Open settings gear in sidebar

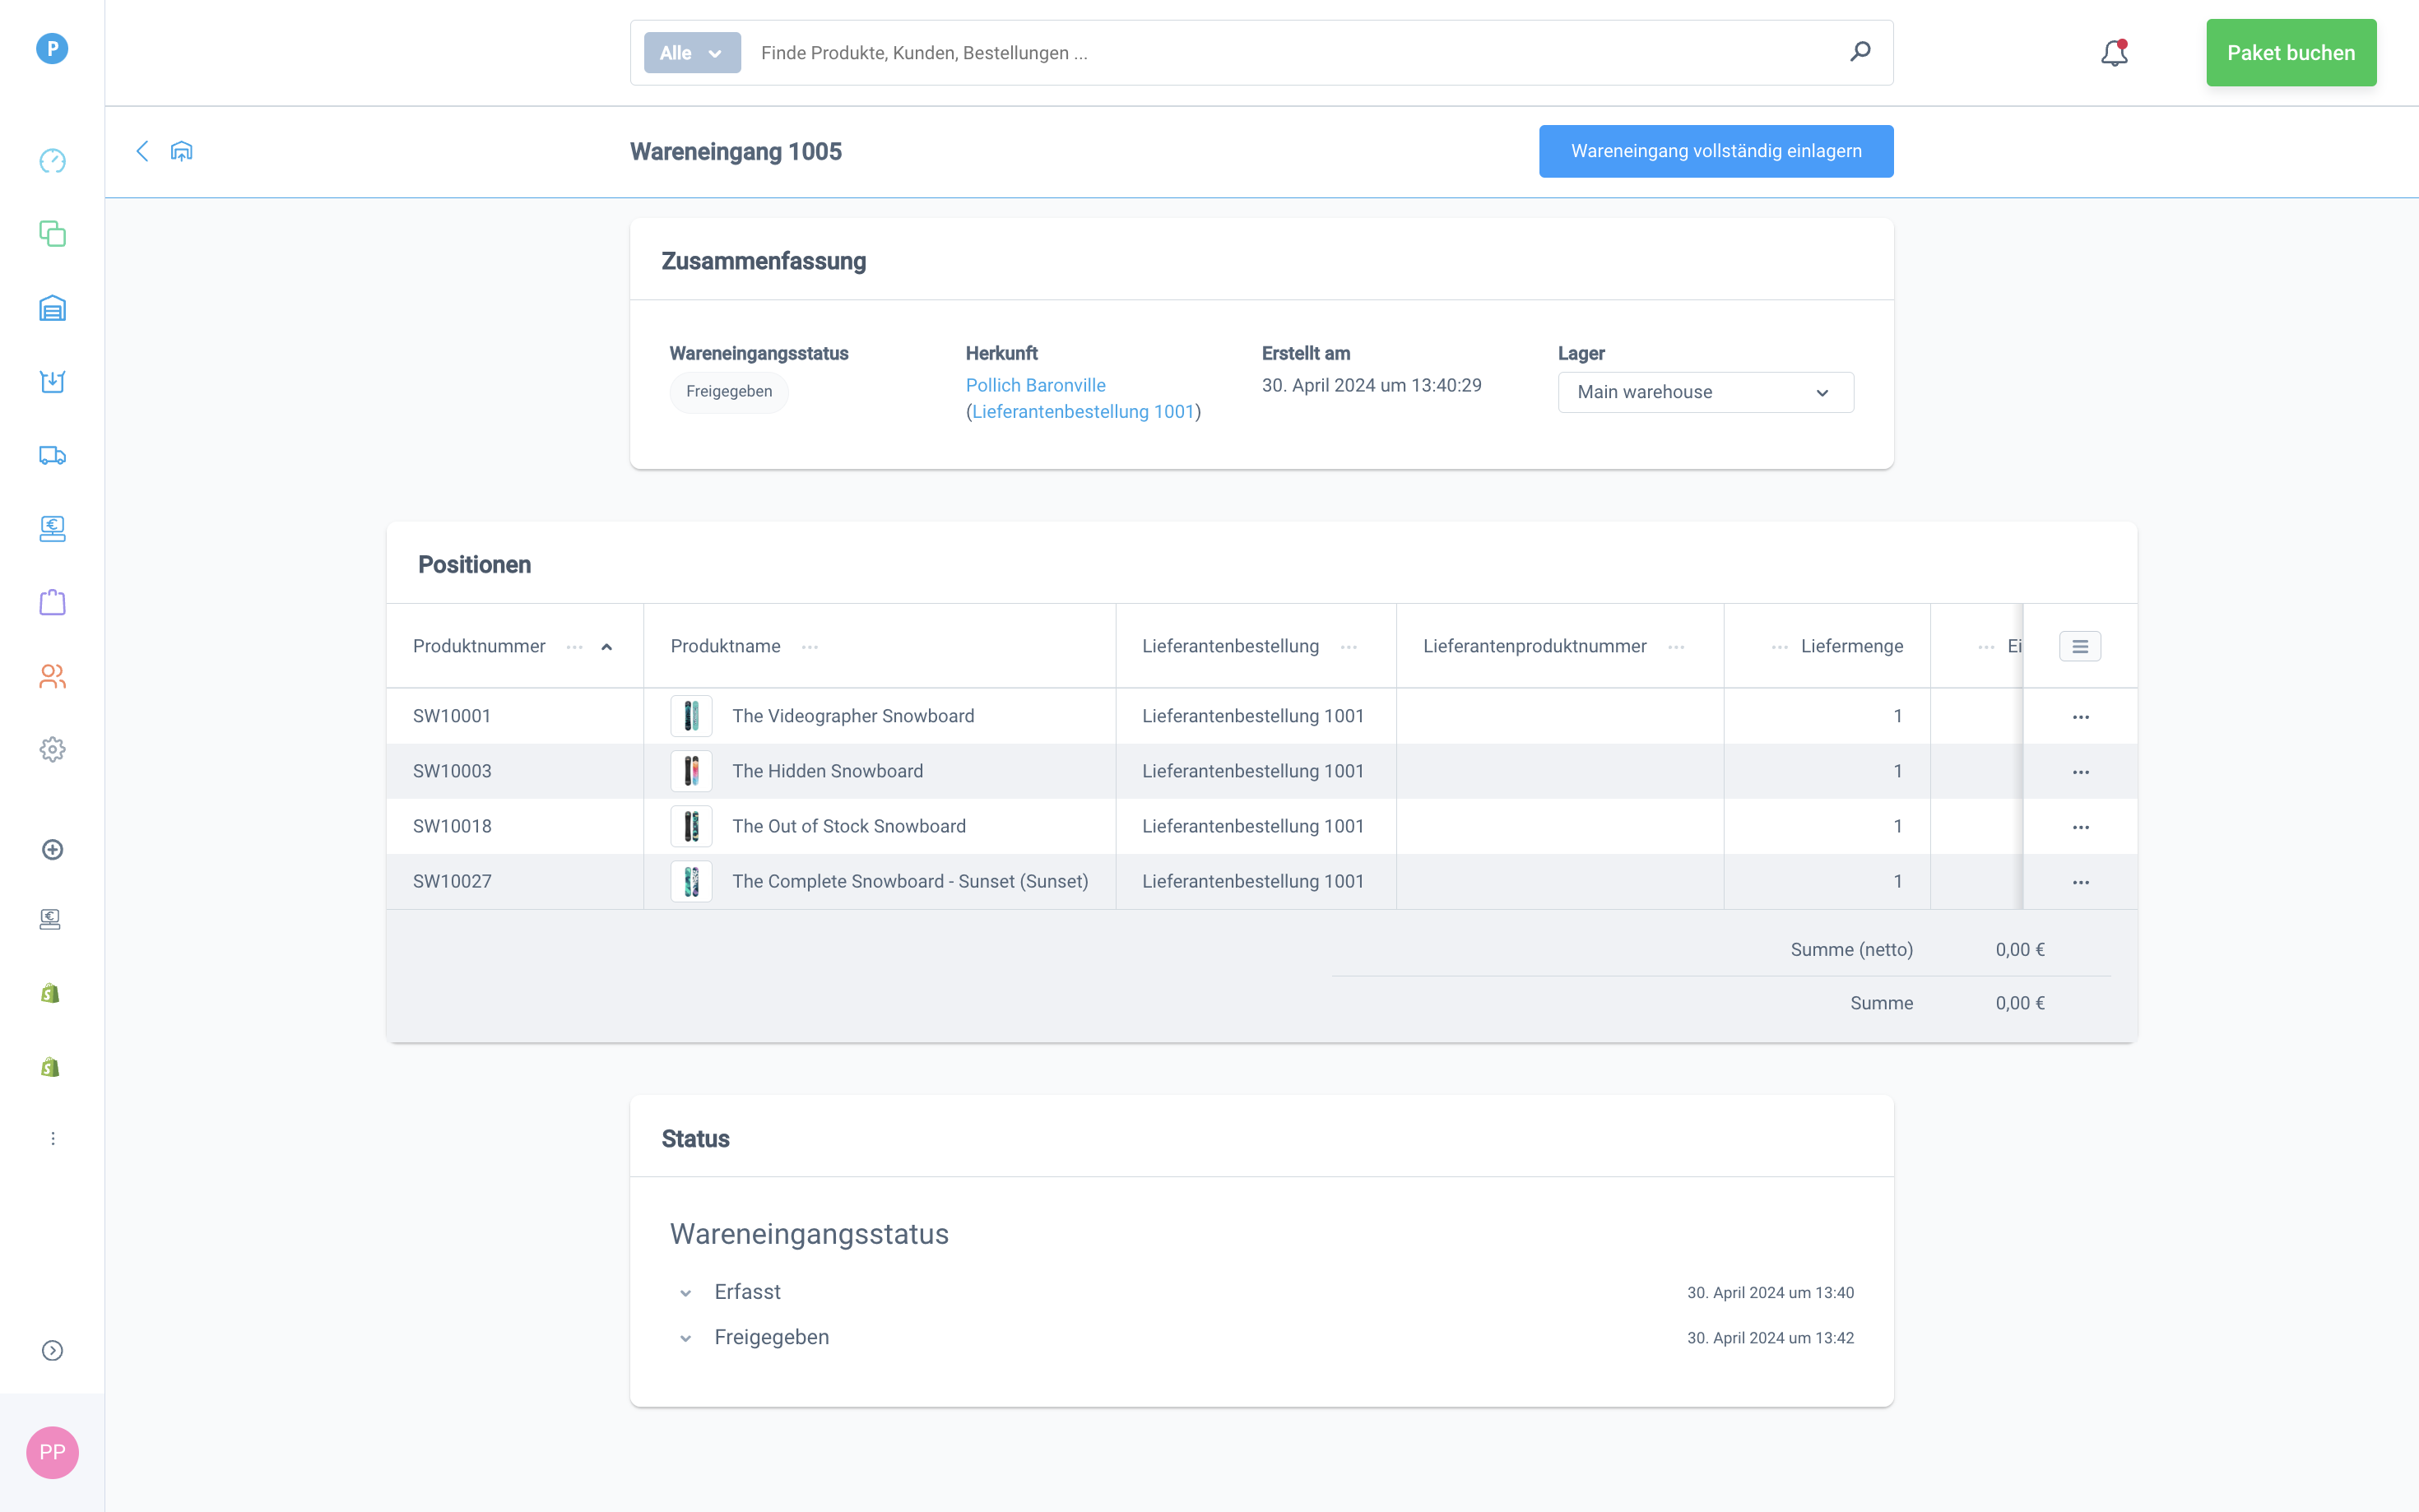coord(52,749)
